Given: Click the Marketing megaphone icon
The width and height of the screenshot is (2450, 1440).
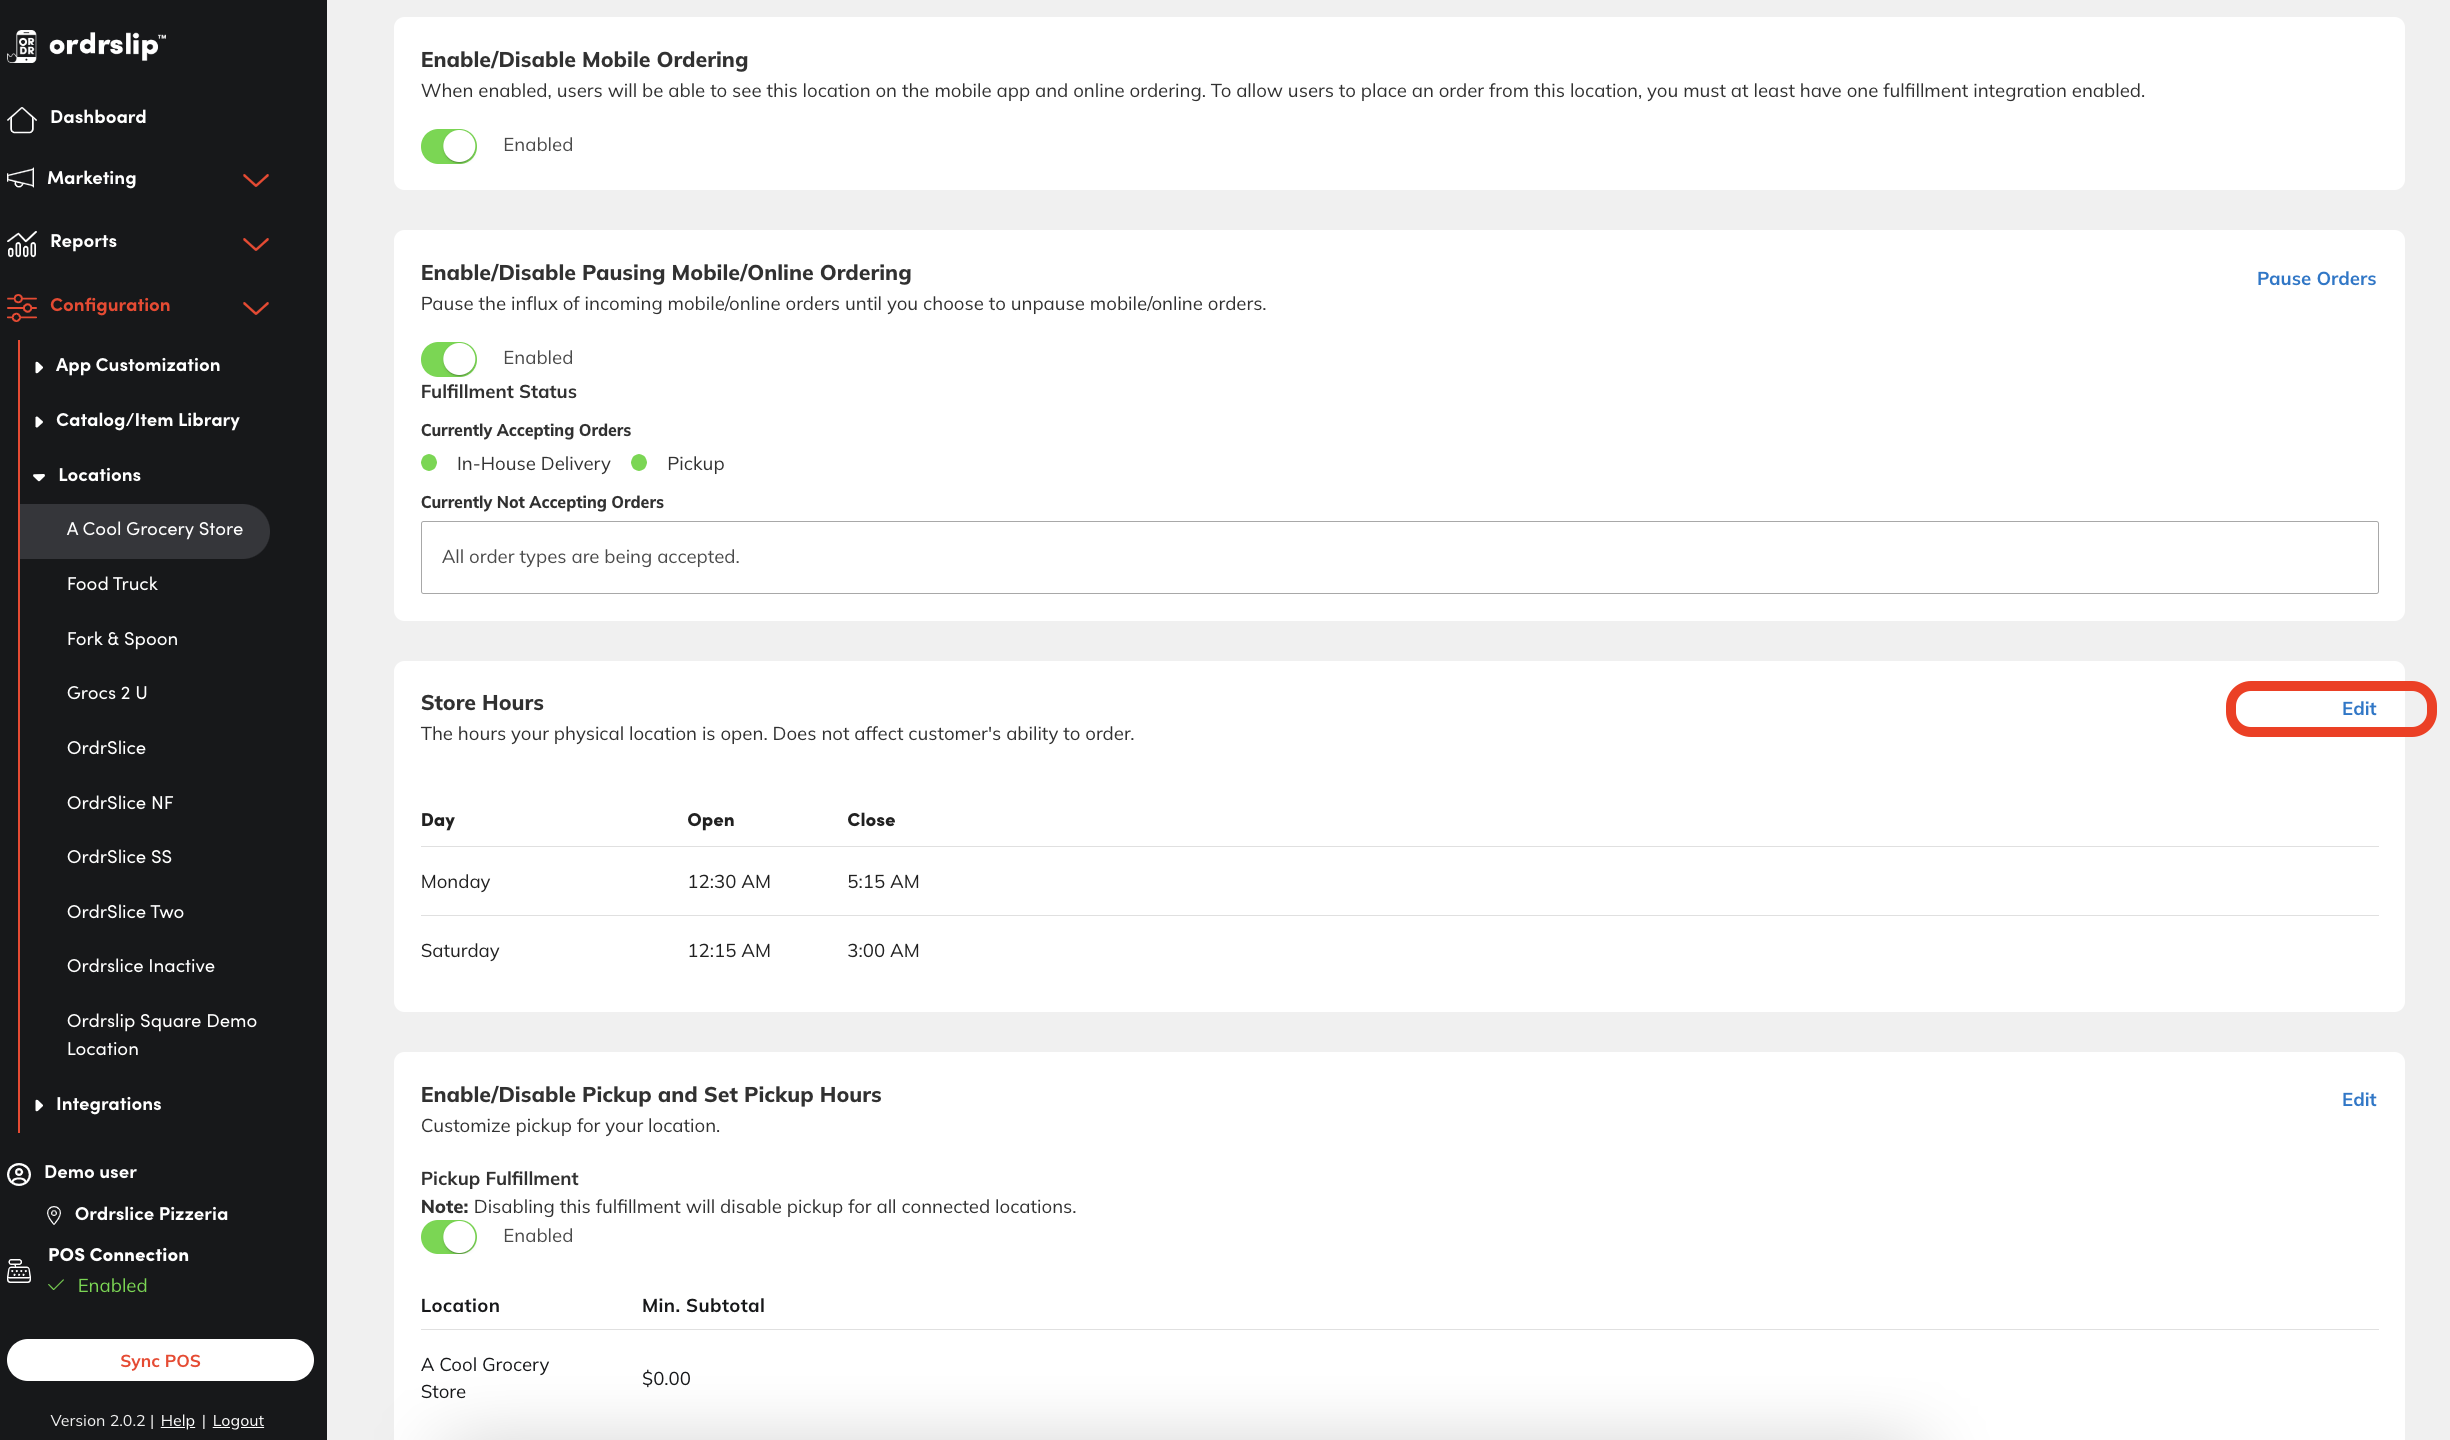Looking at the screenshot, I should pos(21,178).
